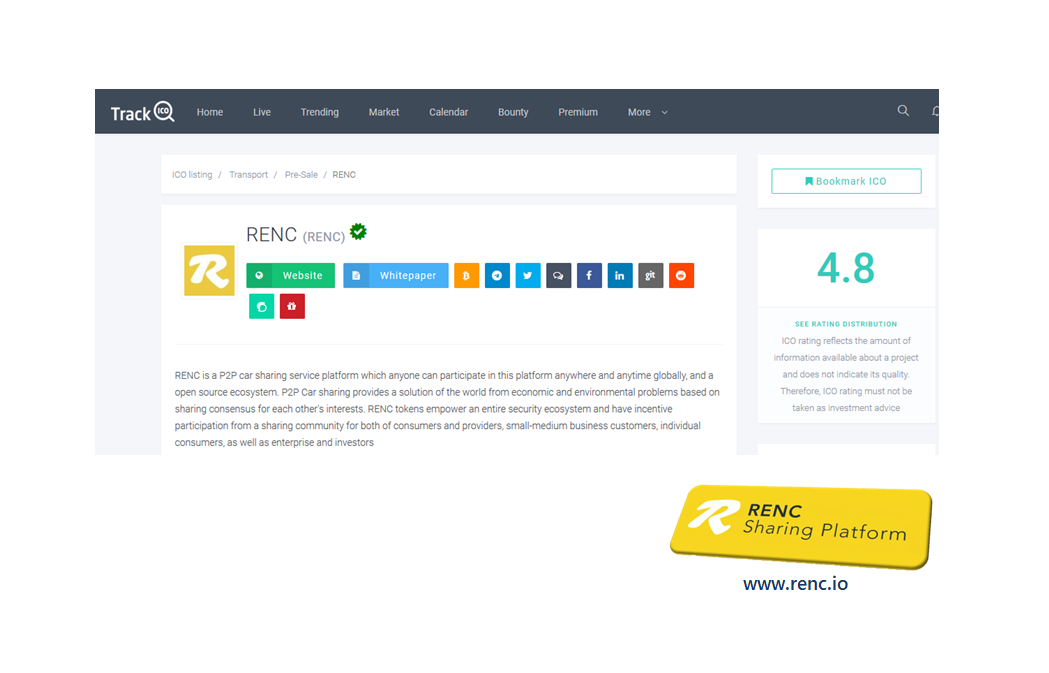Open the Calendar nav item
The image size is (1049, 673).
point(449,112)
